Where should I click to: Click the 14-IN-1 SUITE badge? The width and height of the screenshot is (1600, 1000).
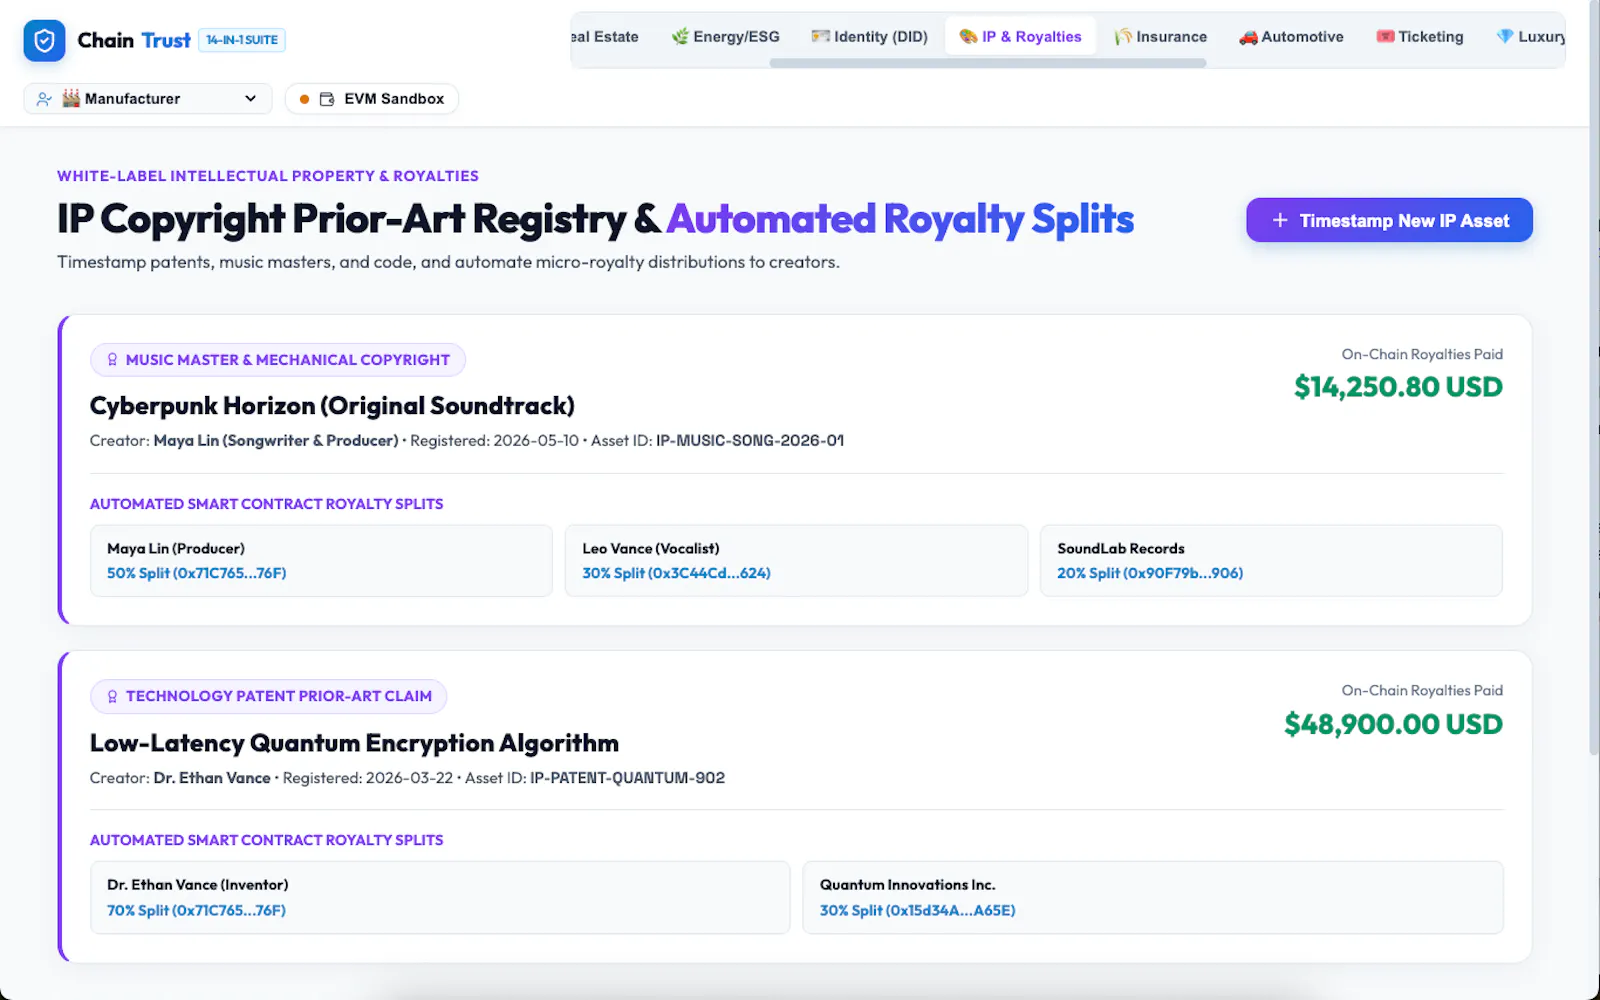click(x=242, y=40)
